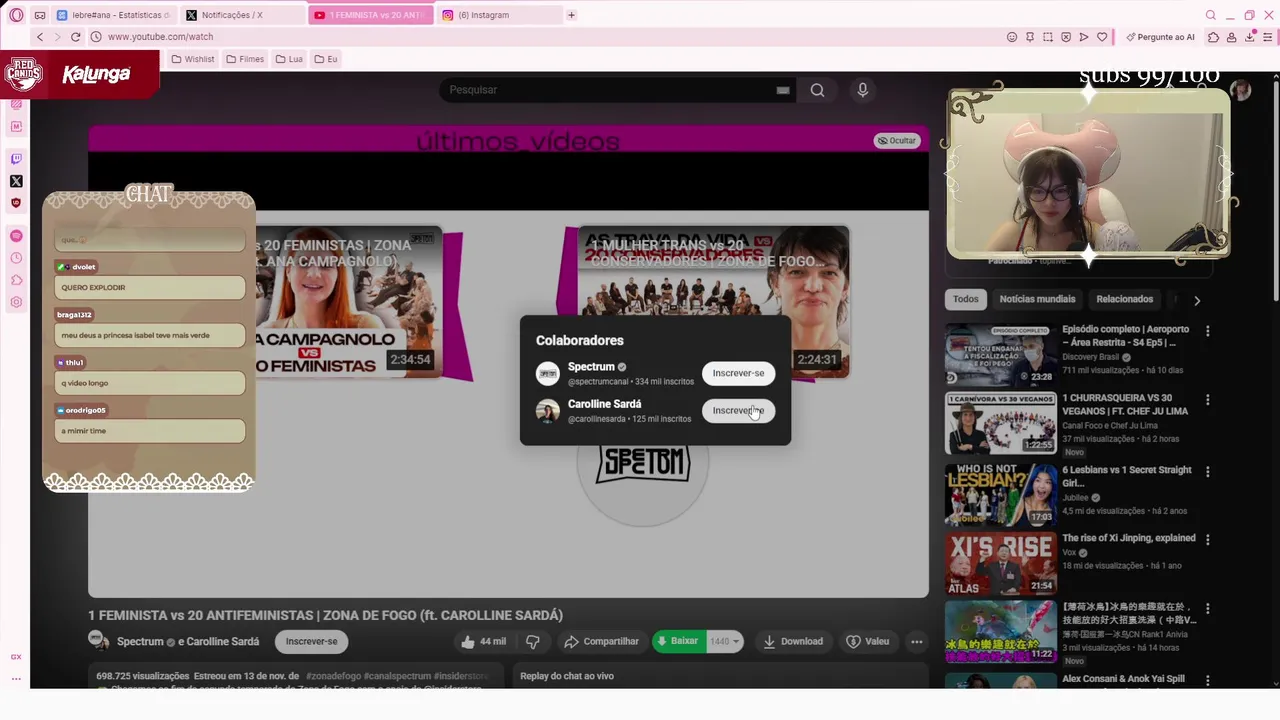1280x720 pixels.
Task: Open the player send arrow icon
Action: point(1084,37)
